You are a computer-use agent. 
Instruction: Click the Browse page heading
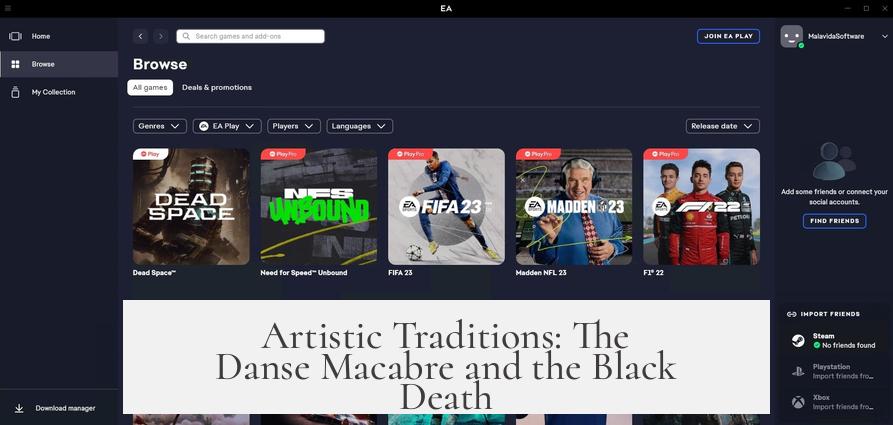[160, 64]
